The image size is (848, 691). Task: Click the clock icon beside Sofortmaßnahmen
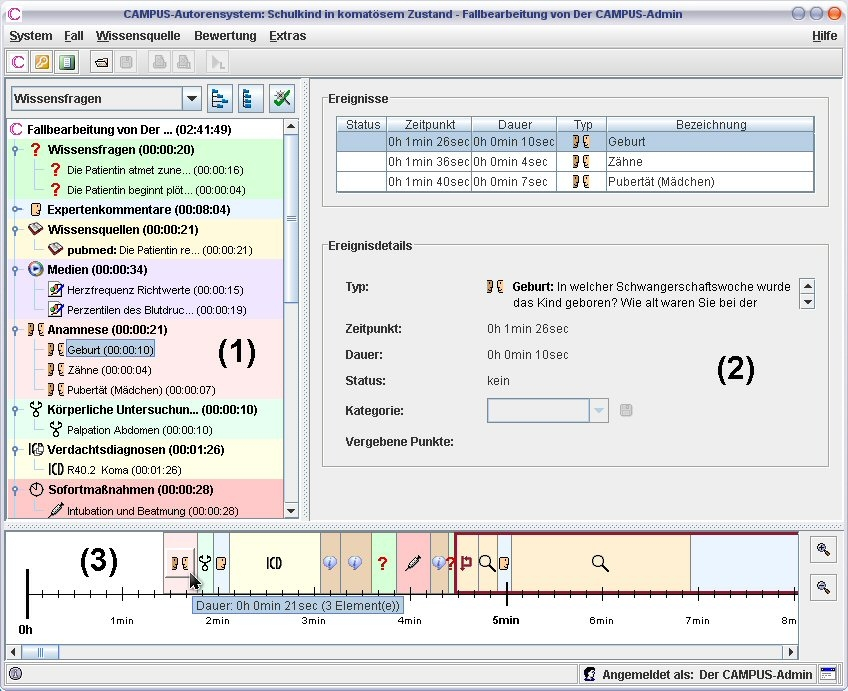pos(36,489)
